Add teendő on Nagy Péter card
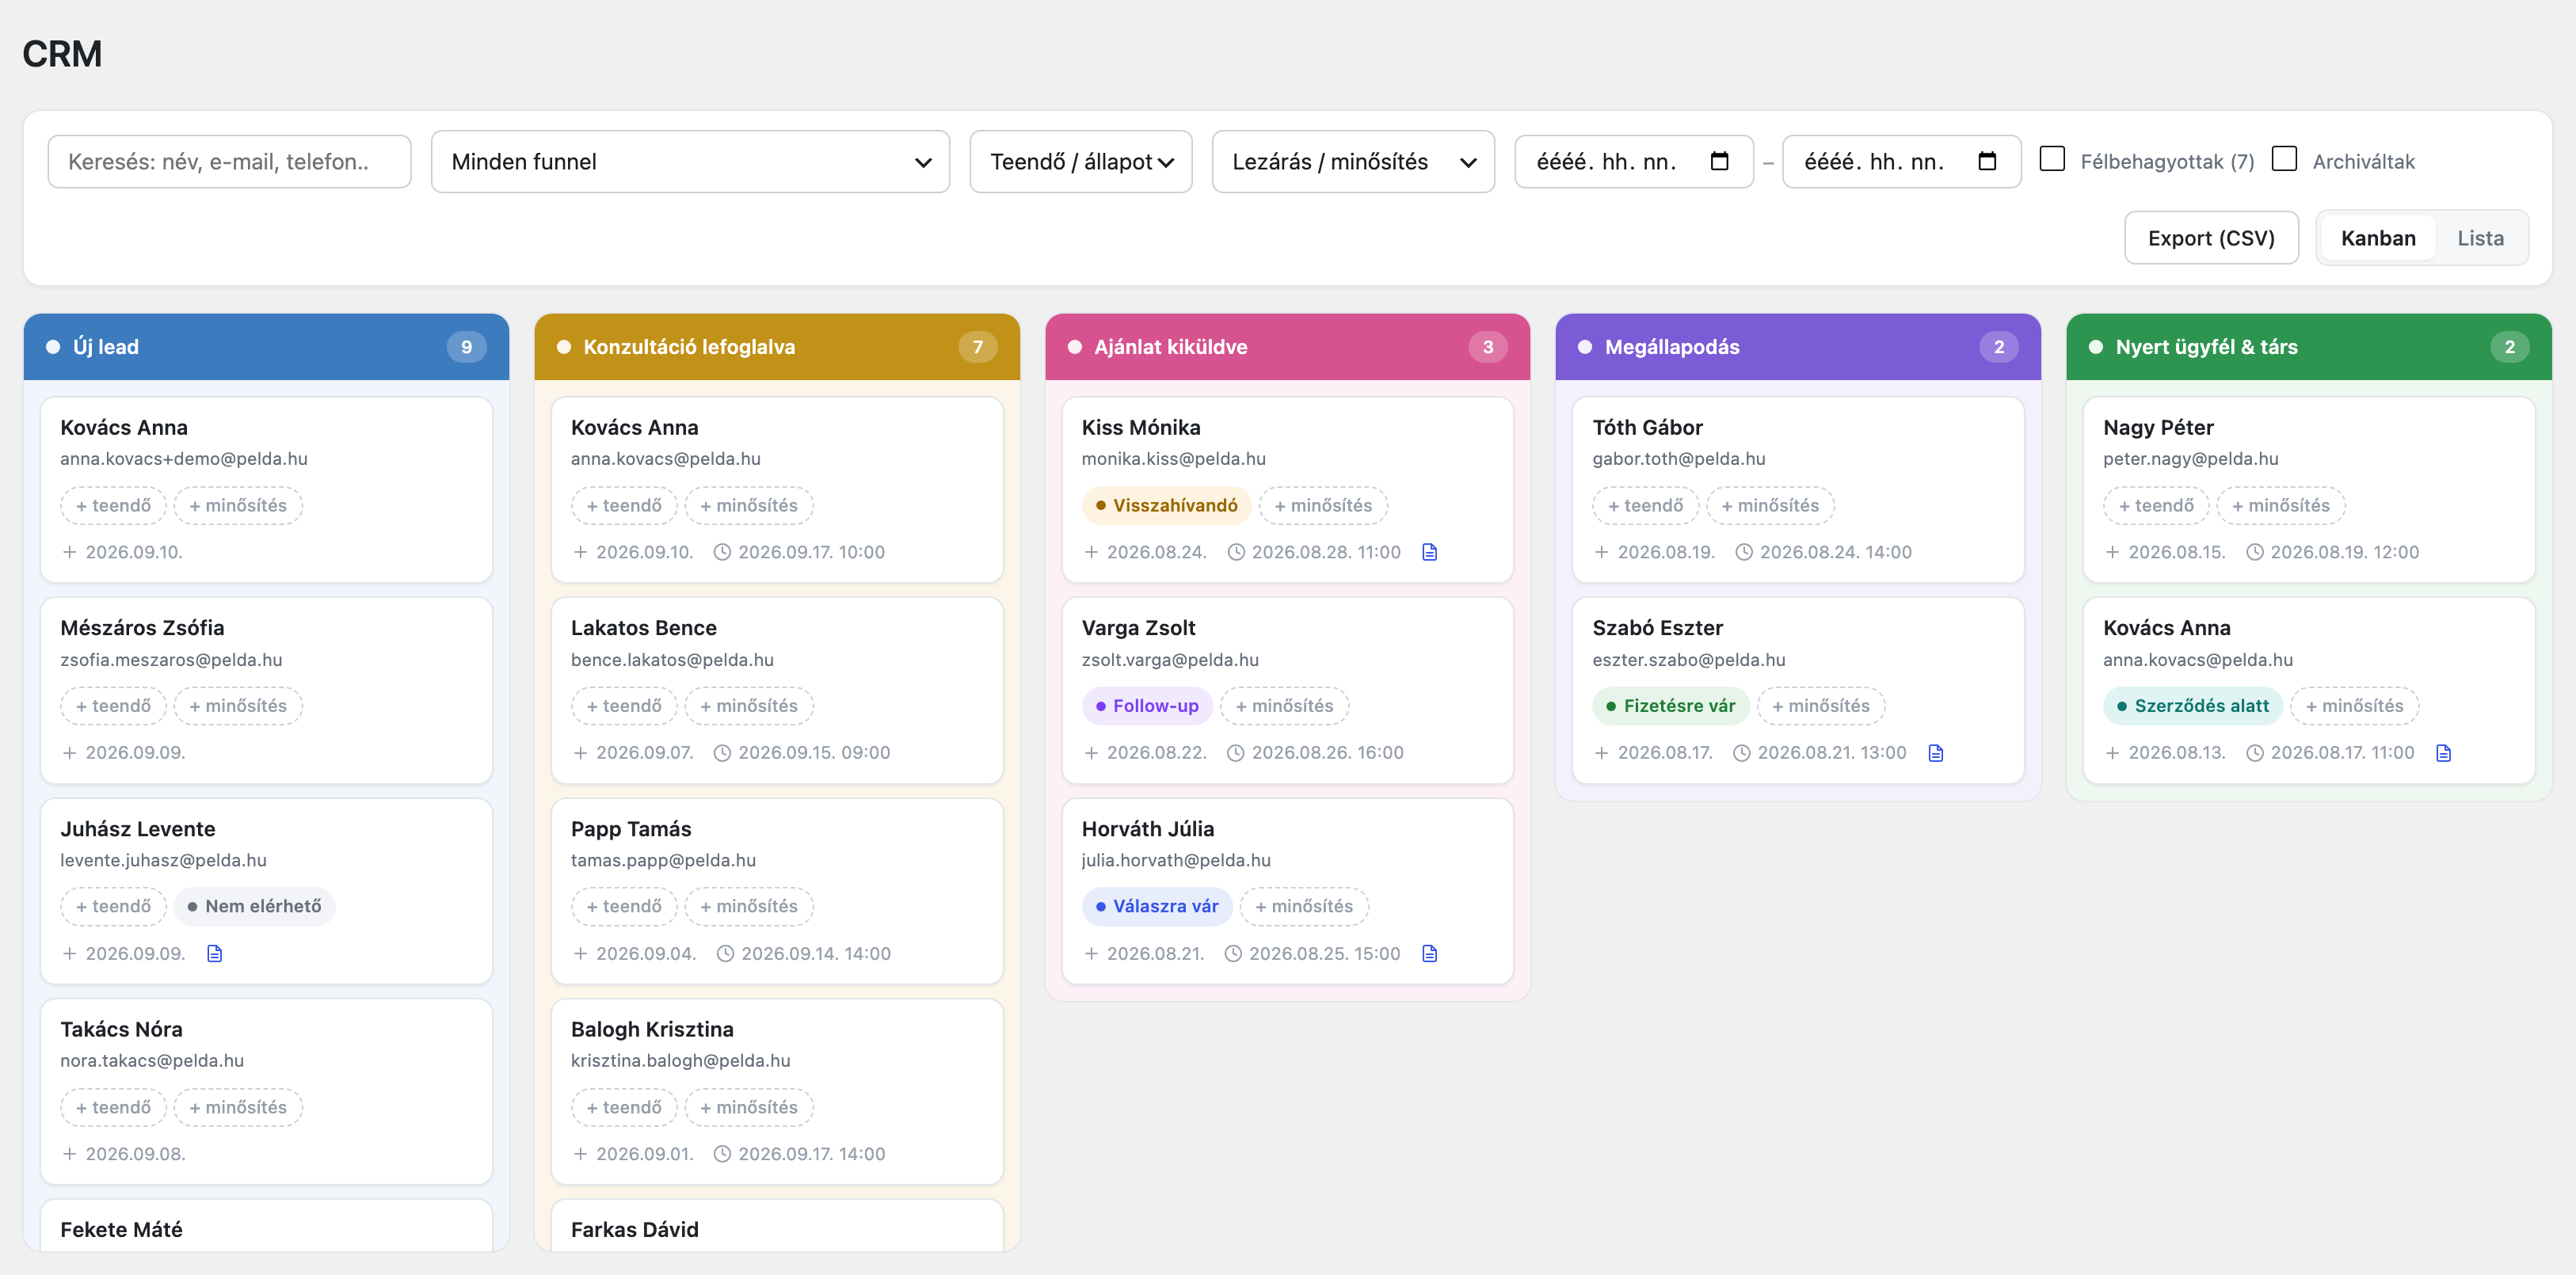This screenshot has width=2576, height=1275. point(2156,506)
